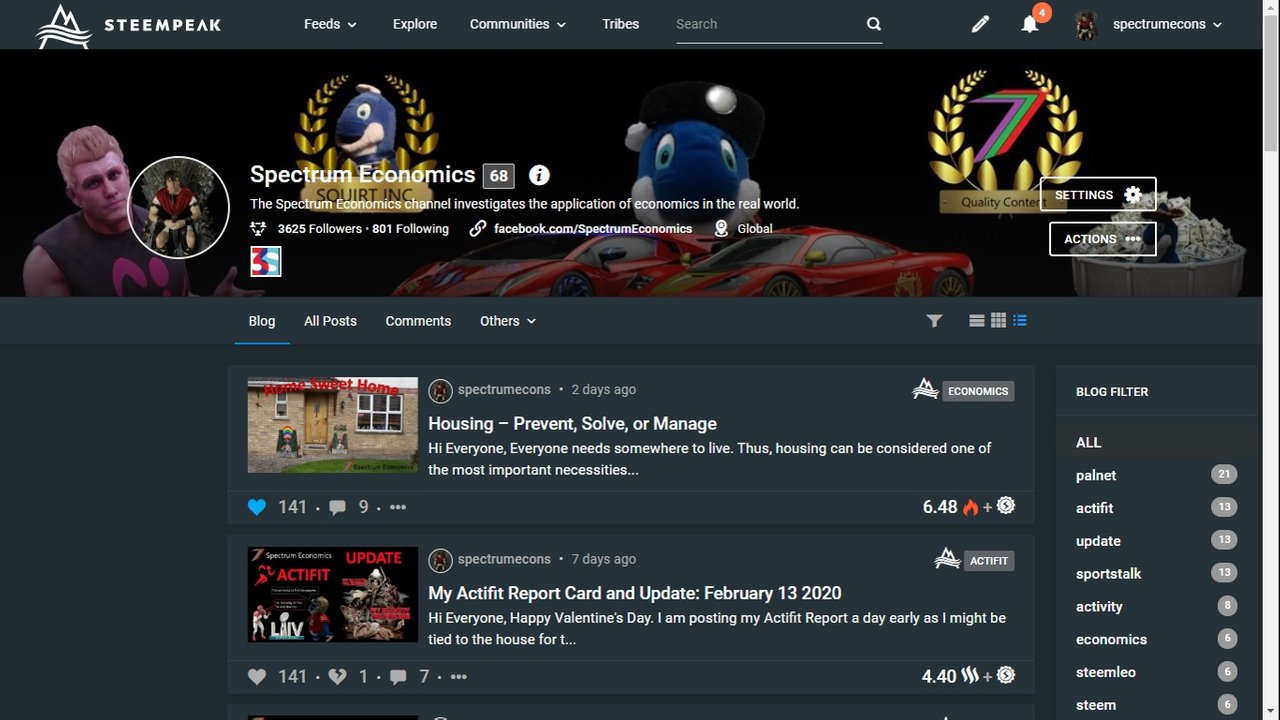Screen dimensions: 1280x720
Task: Click author avatar on the Actifit post
Action: point(440,561)
